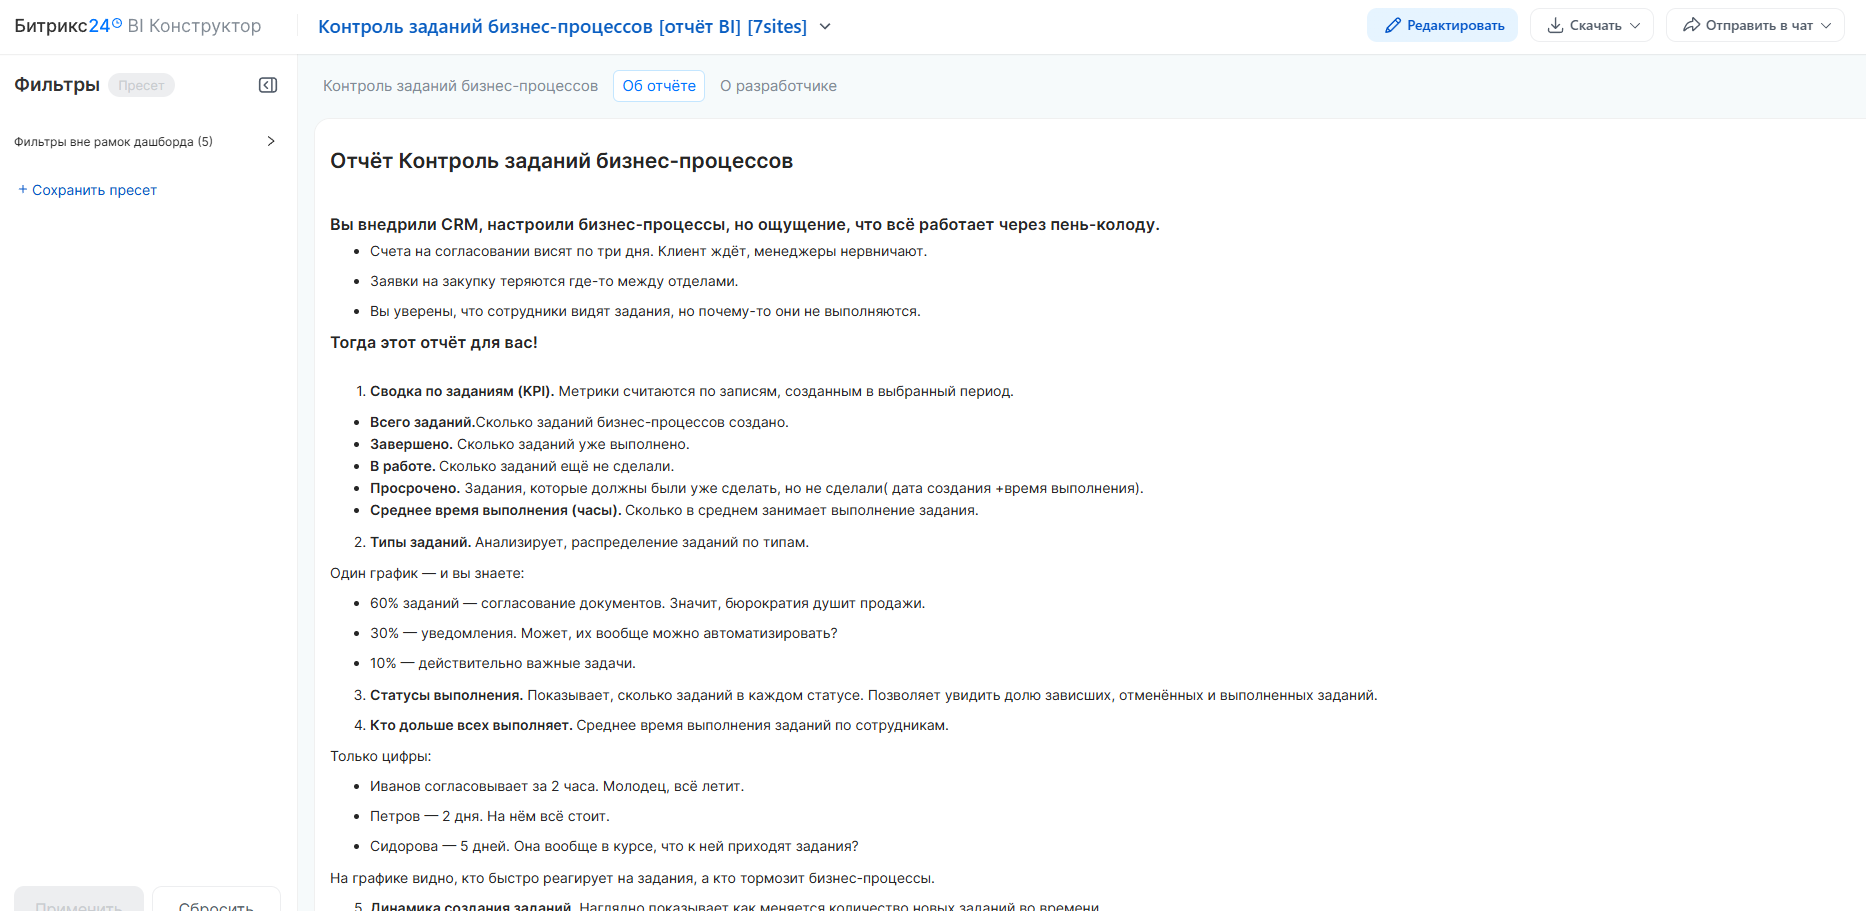Open the dashboard title dropdown chevron
This screenshot has height=911, width=1866.
coord(825,26)
